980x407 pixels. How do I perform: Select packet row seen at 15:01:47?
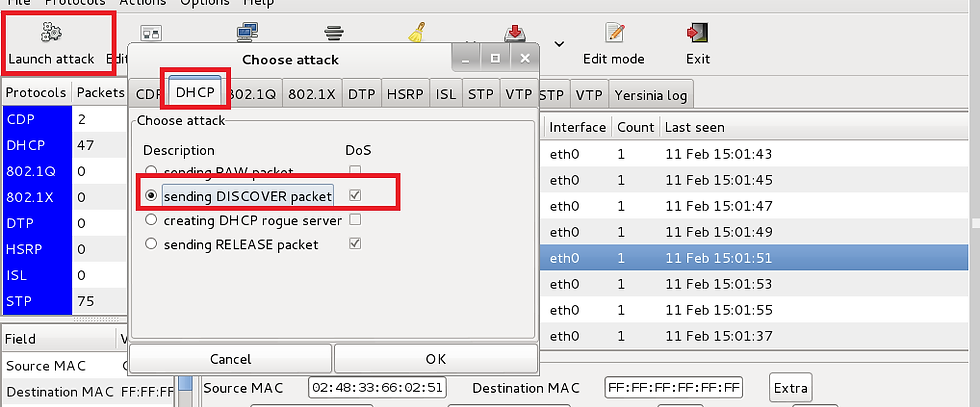(756, 206)
